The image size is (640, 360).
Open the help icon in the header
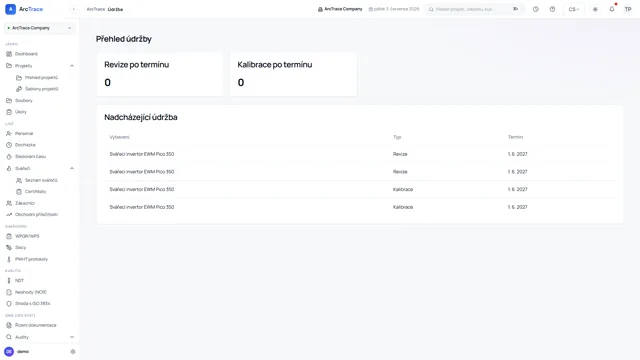[552, 9]
